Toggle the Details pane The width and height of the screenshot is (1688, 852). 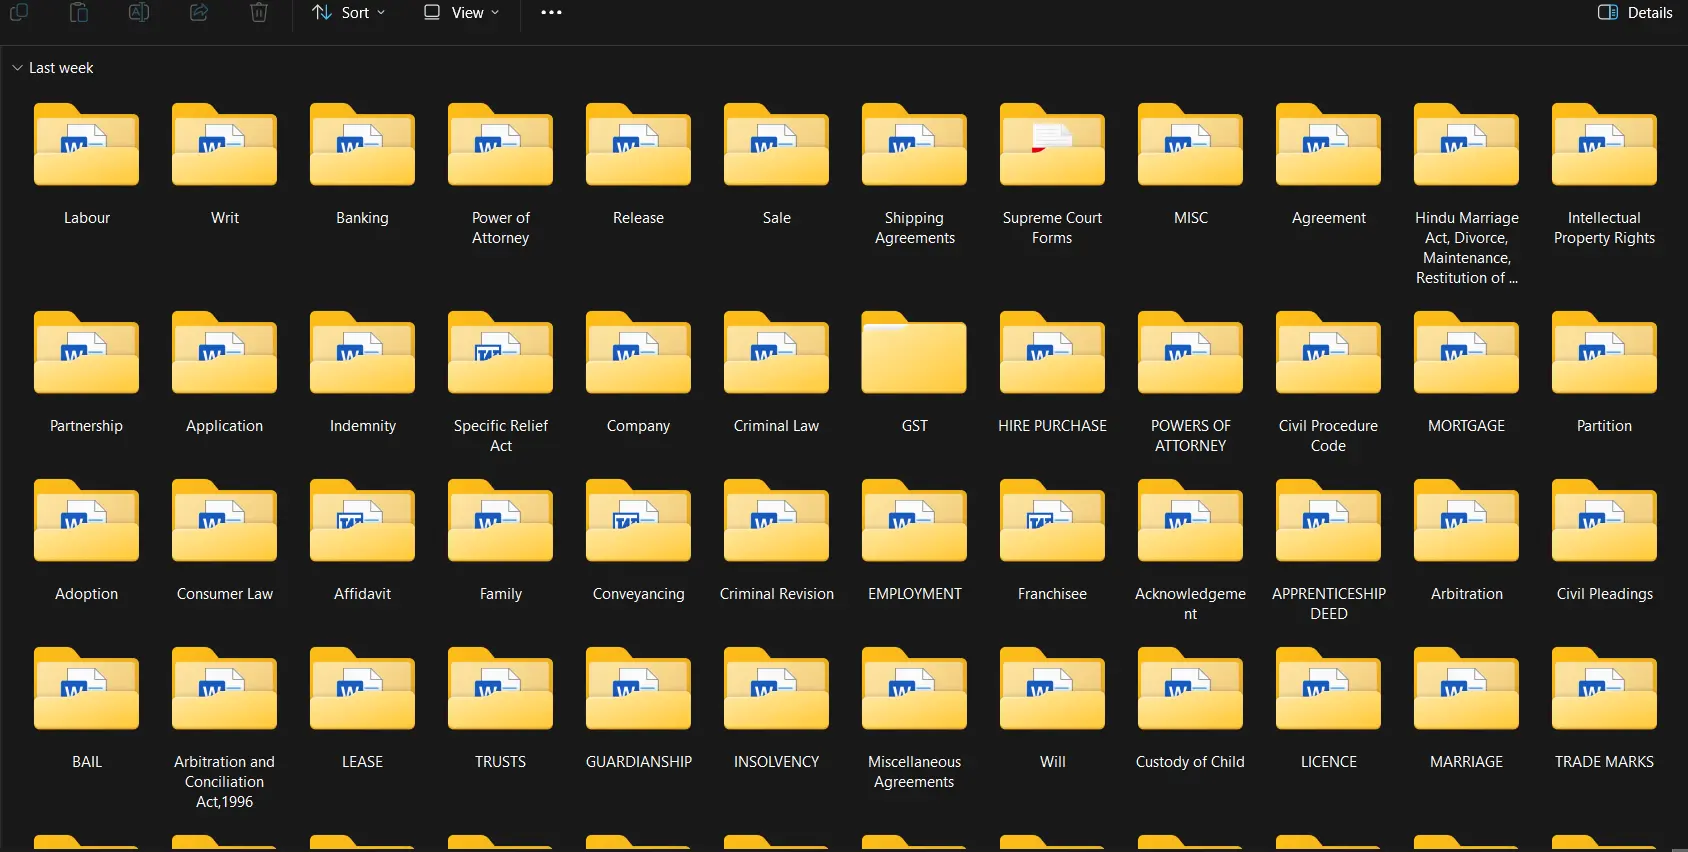(1635, 12)
